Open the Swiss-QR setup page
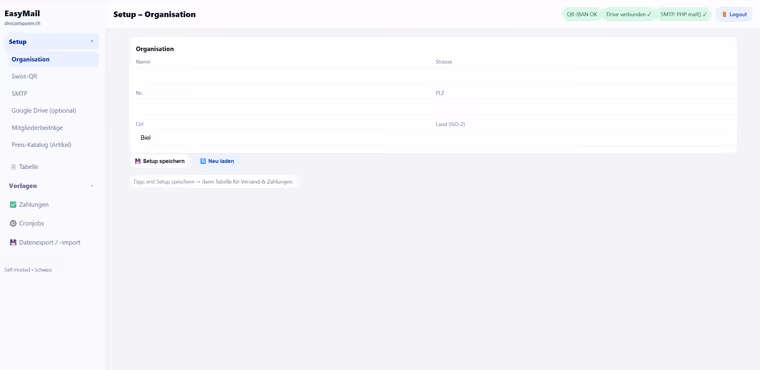Viewport: 760px width, 370px height. (24, 76)
